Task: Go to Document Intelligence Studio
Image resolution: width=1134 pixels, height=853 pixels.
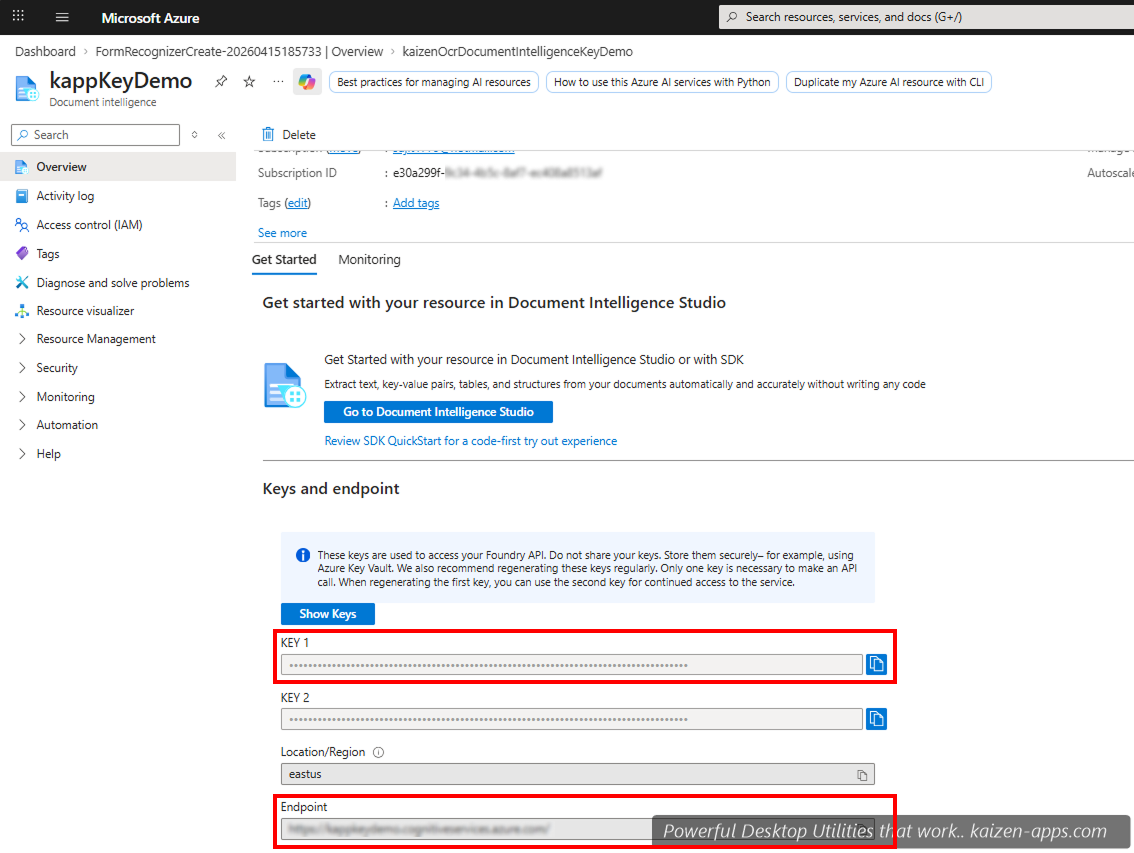Action: click(x=438, y=412)
